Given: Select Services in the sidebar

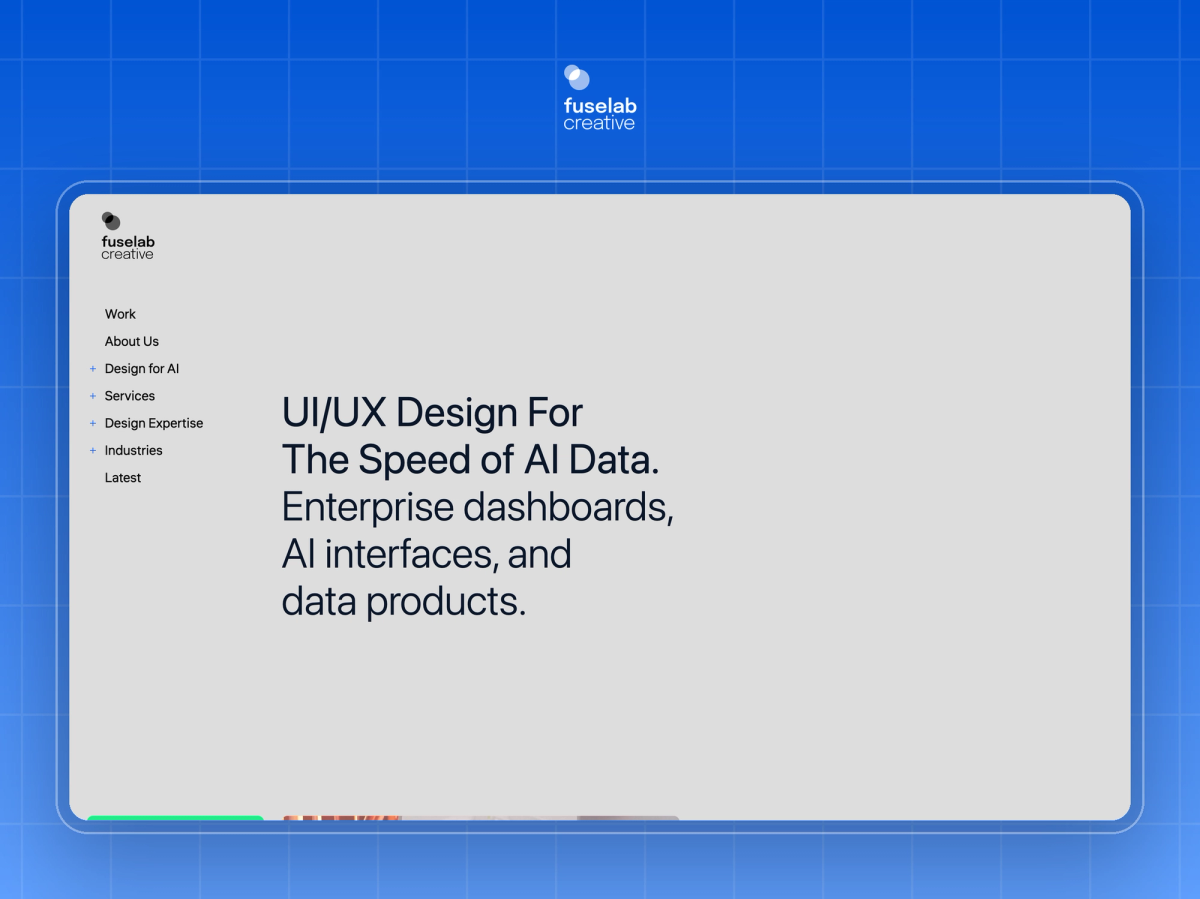Looking at the screenshot, I should [x=130, y=396].
